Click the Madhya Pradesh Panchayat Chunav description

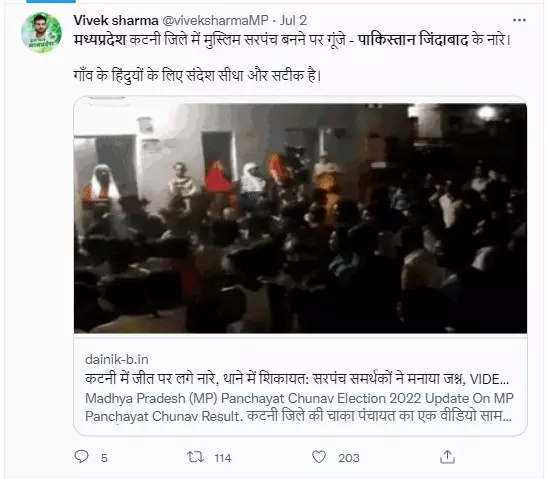tap(299, 407)
